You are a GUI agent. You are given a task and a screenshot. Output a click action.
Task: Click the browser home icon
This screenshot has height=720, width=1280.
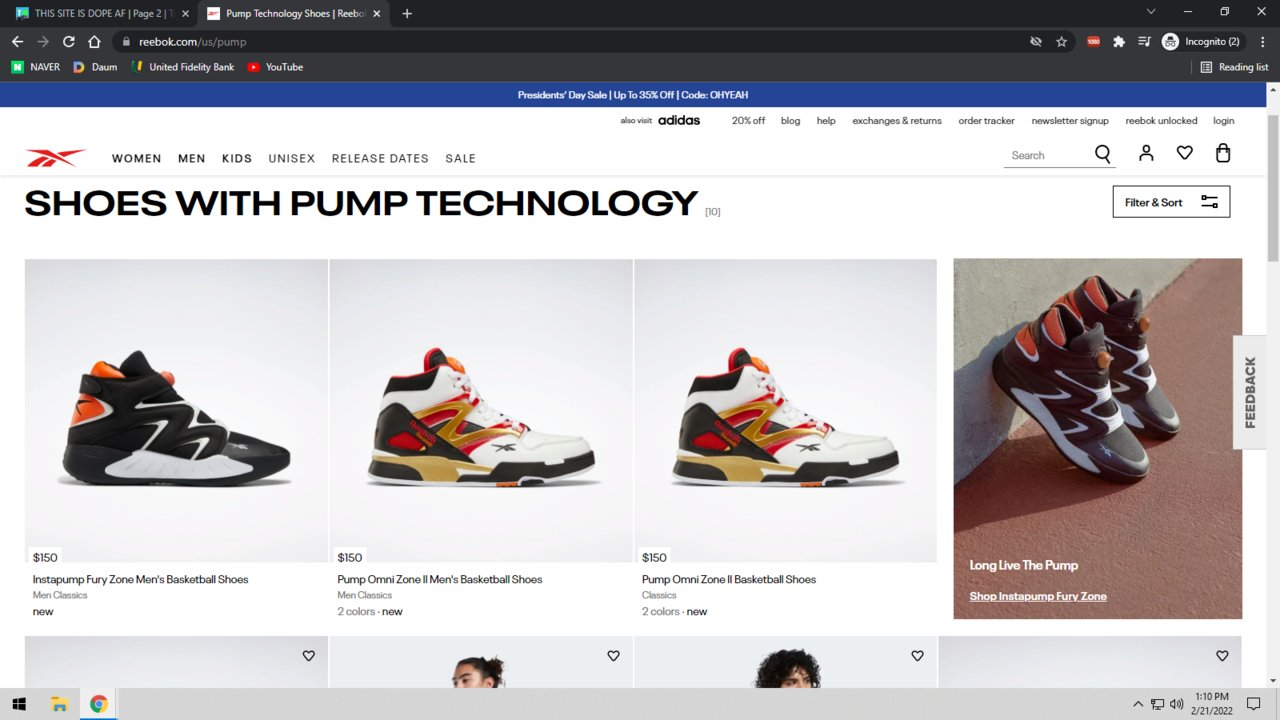pos(94,42)
